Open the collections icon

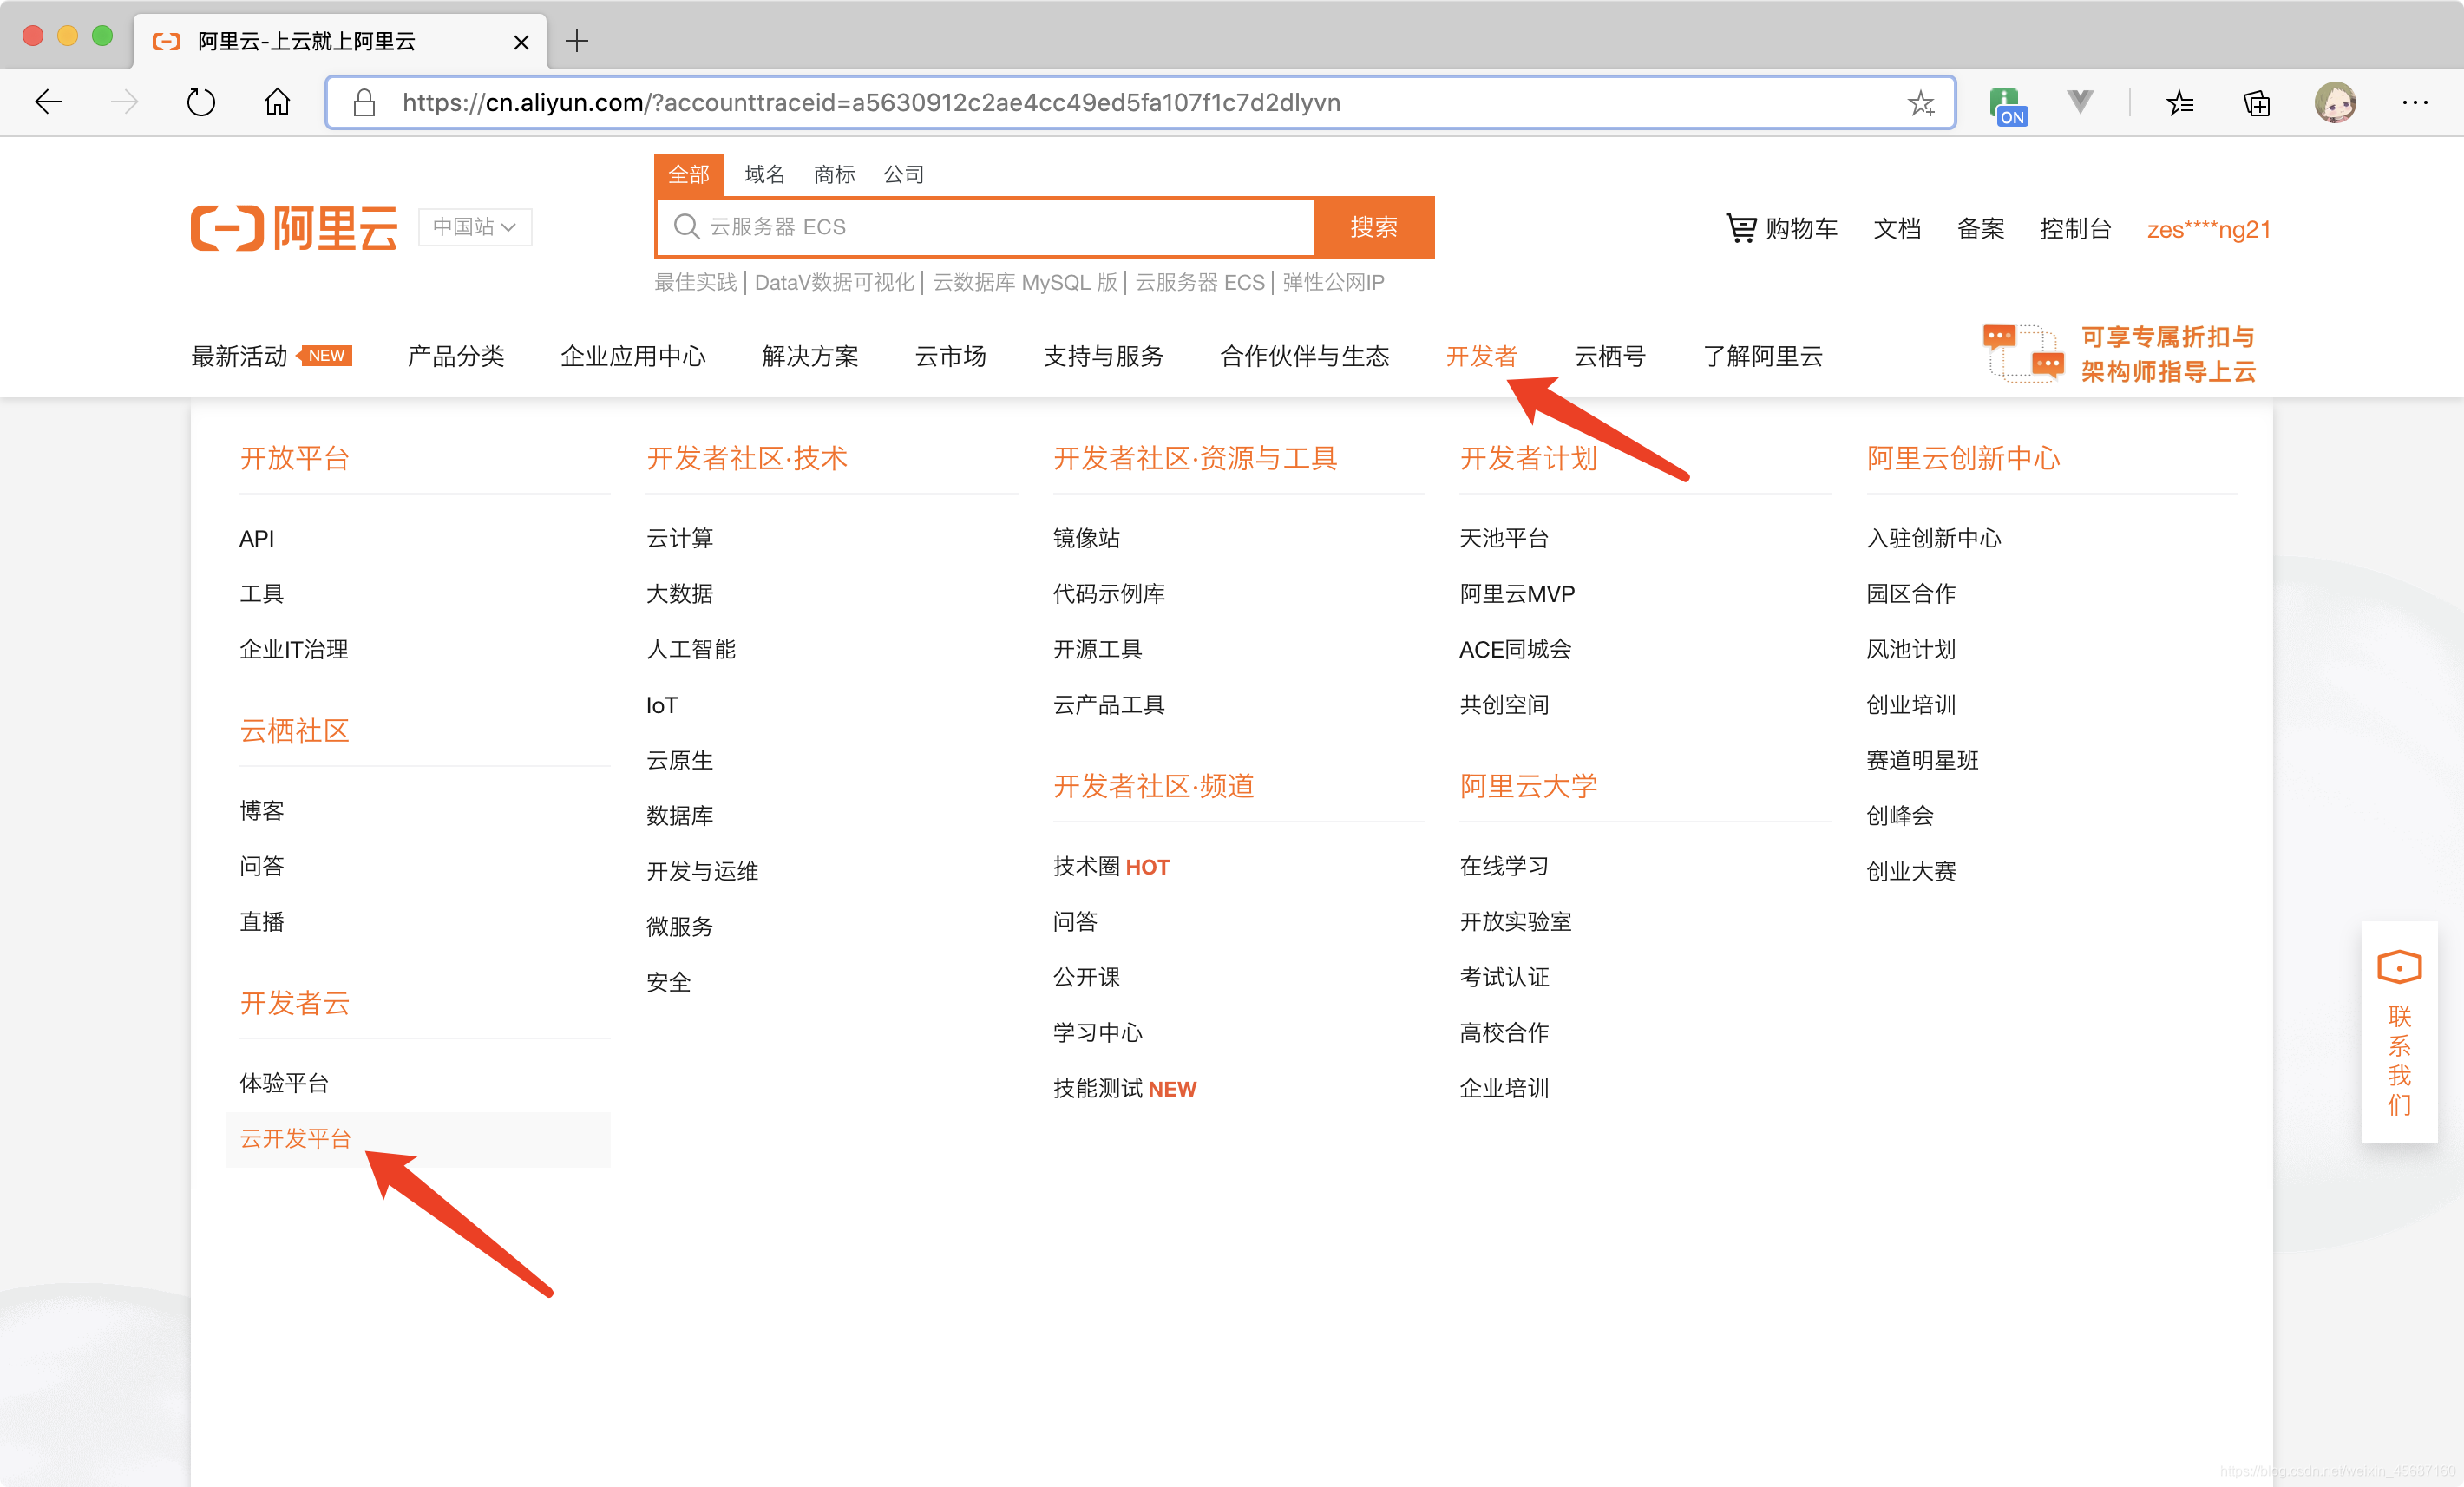(x=2257, y=102)
